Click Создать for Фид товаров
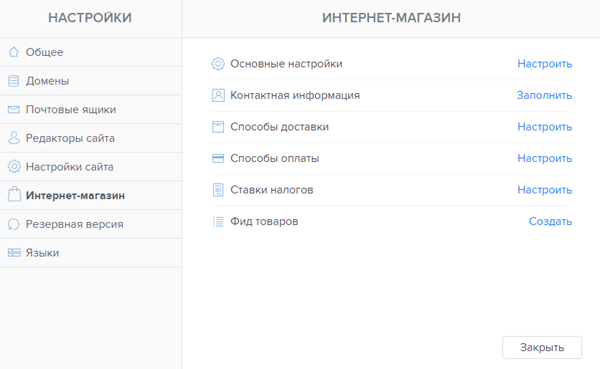This screenshot has height=369, width=600. coord(550,221)
